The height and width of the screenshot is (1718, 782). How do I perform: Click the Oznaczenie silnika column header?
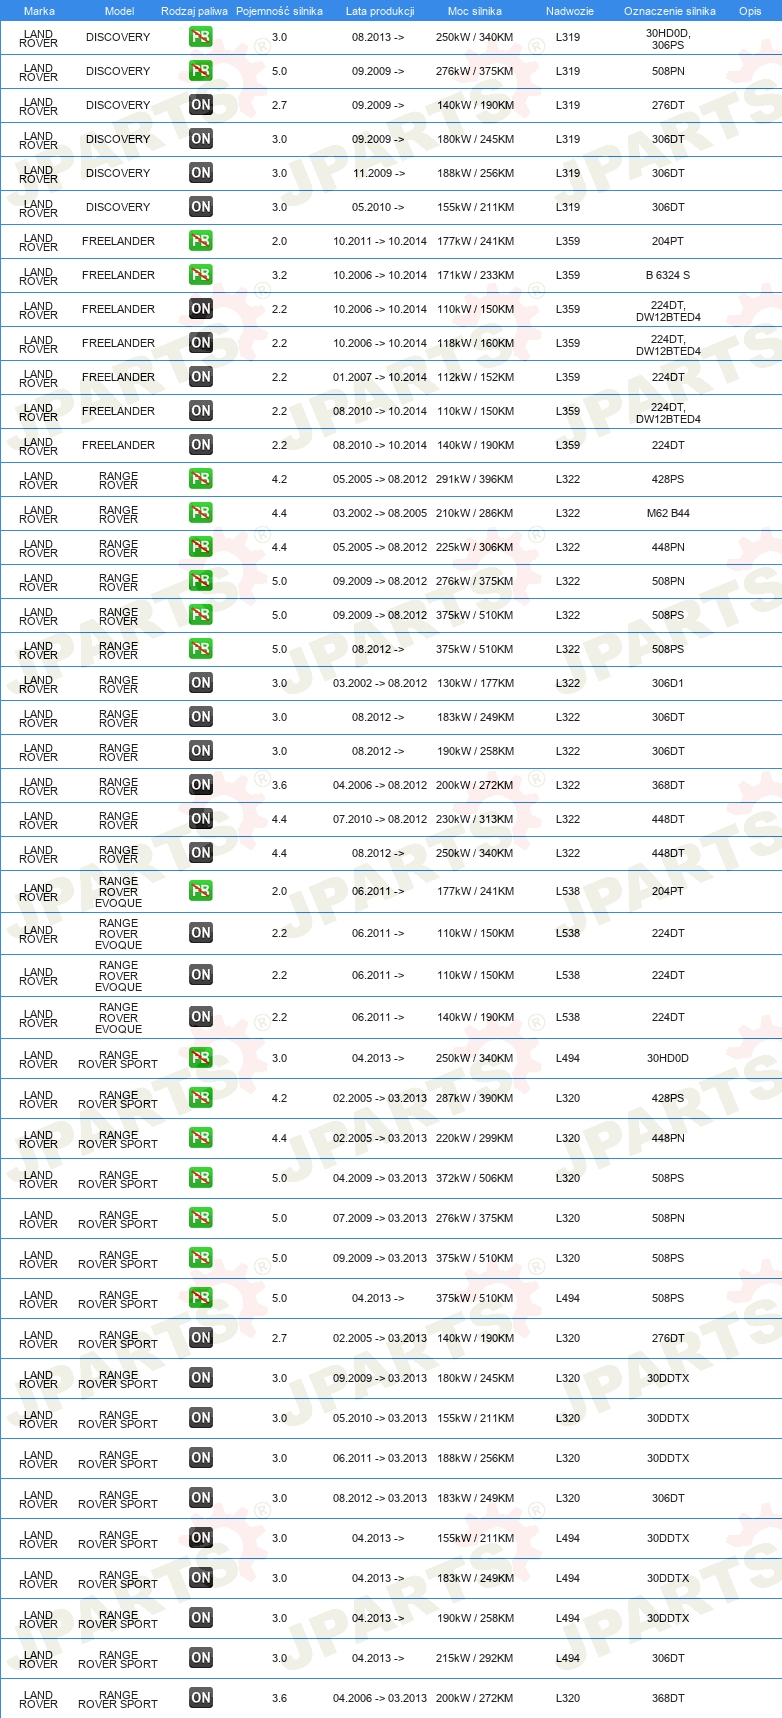click(670, 11)
